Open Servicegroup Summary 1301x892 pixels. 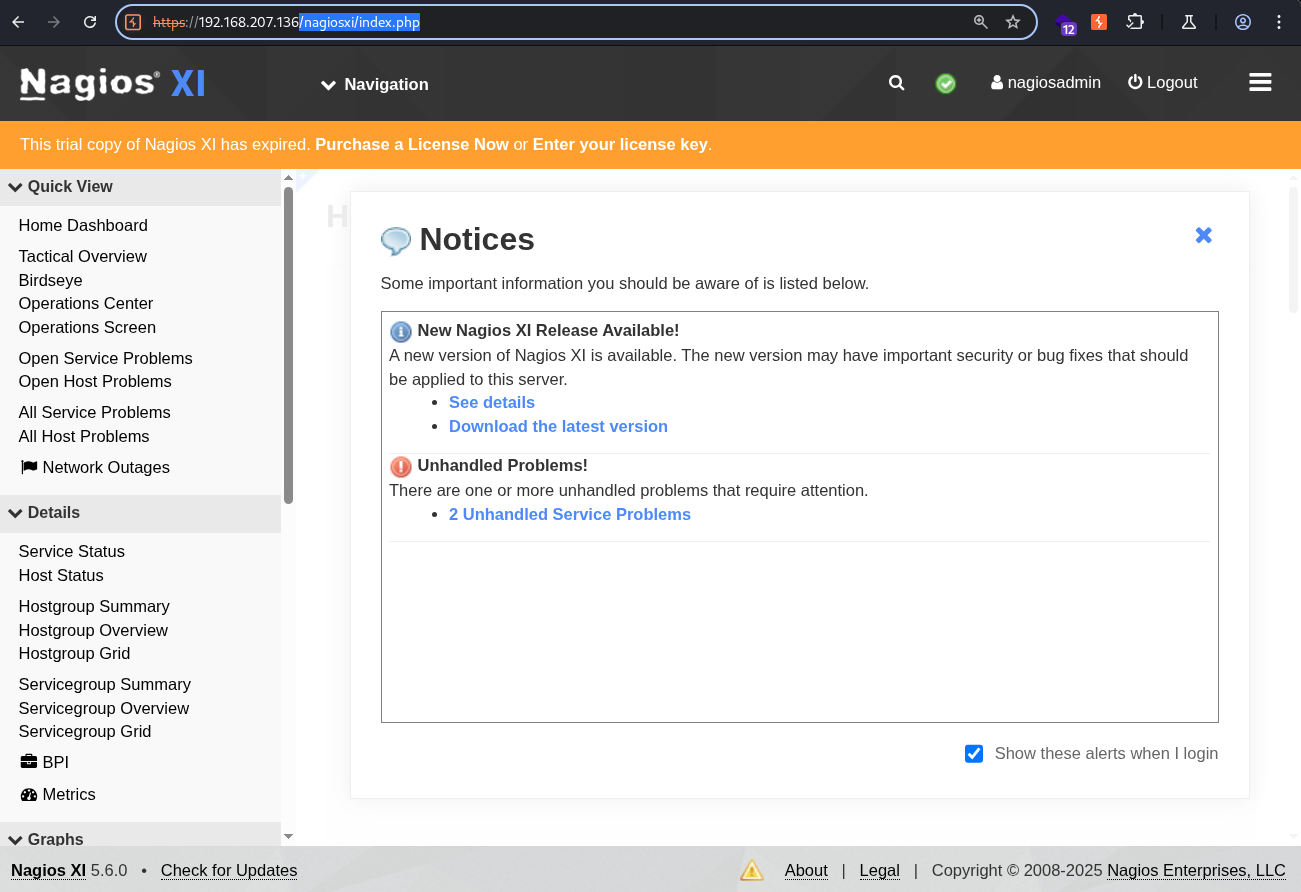click(104, 684)
